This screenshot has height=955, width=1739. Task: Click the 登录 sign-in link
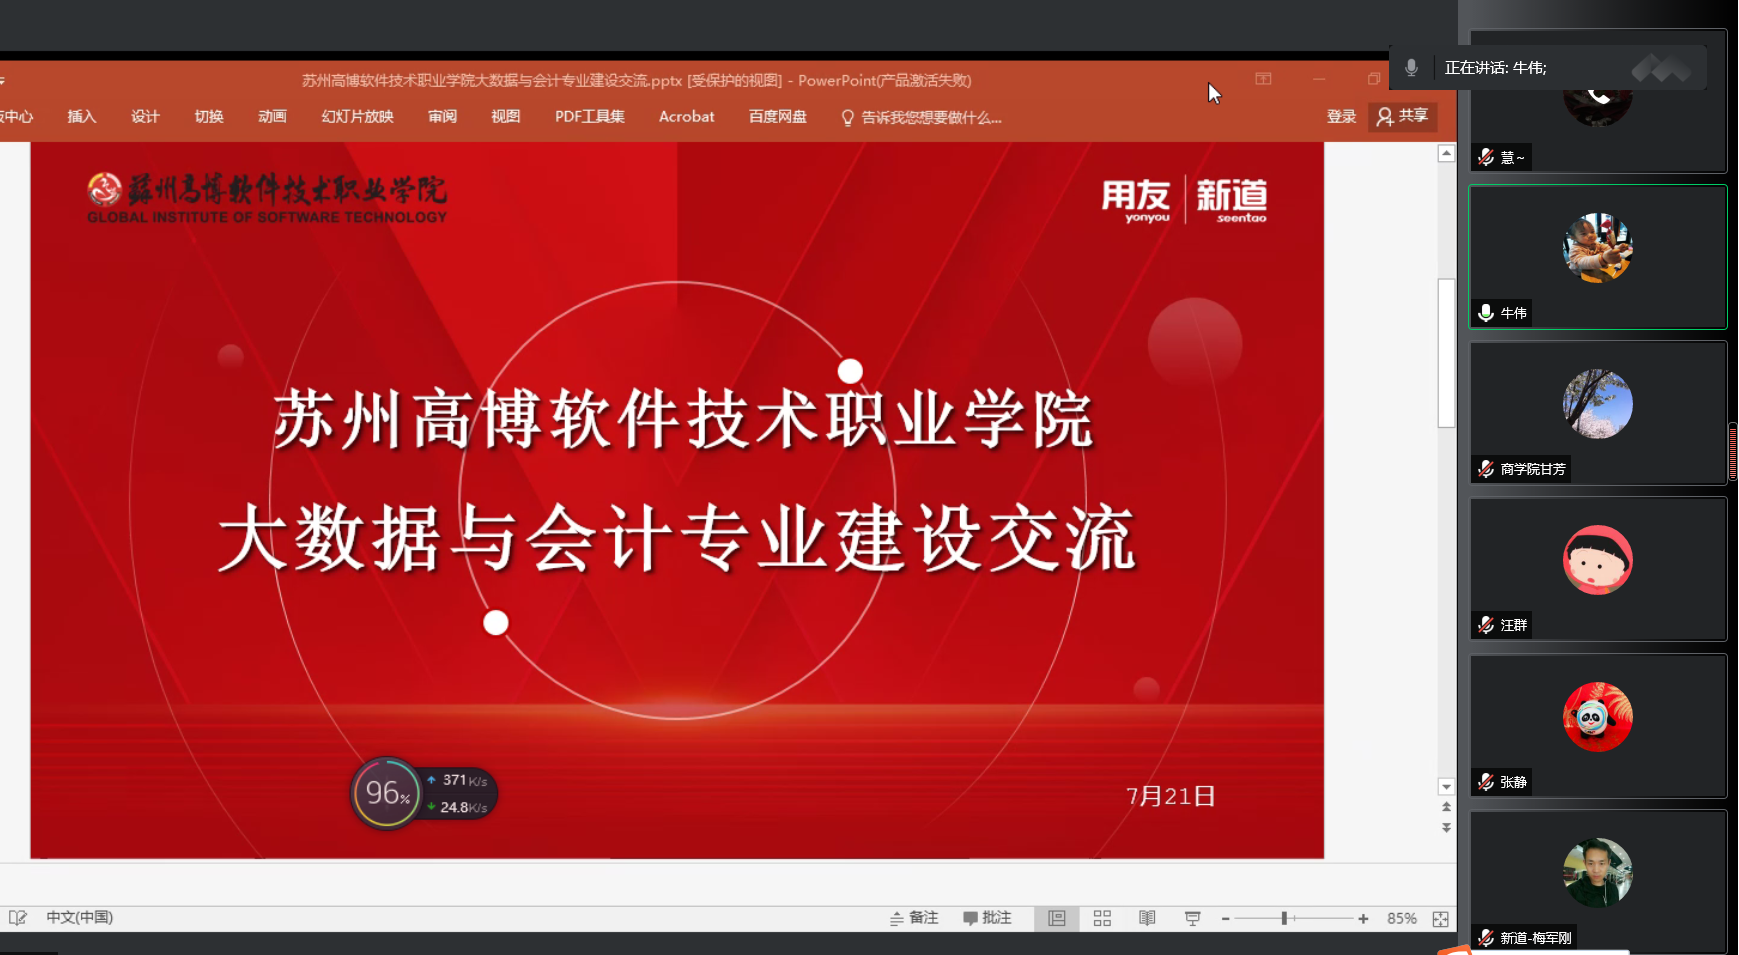click(x=1341, y=117)
